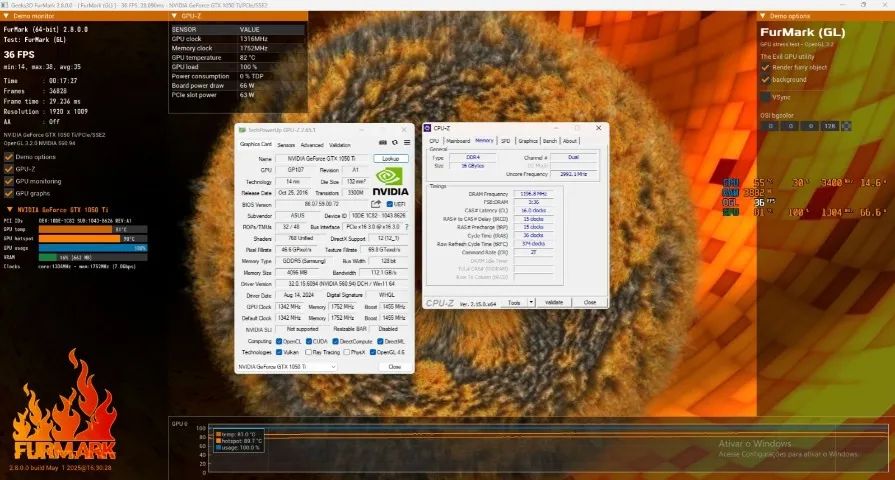The height and width of the screenshot is (480, 895).
Task: Toggle the Ray Tracing checkbox in GPU-Z
Action: (x=308, y=352)
